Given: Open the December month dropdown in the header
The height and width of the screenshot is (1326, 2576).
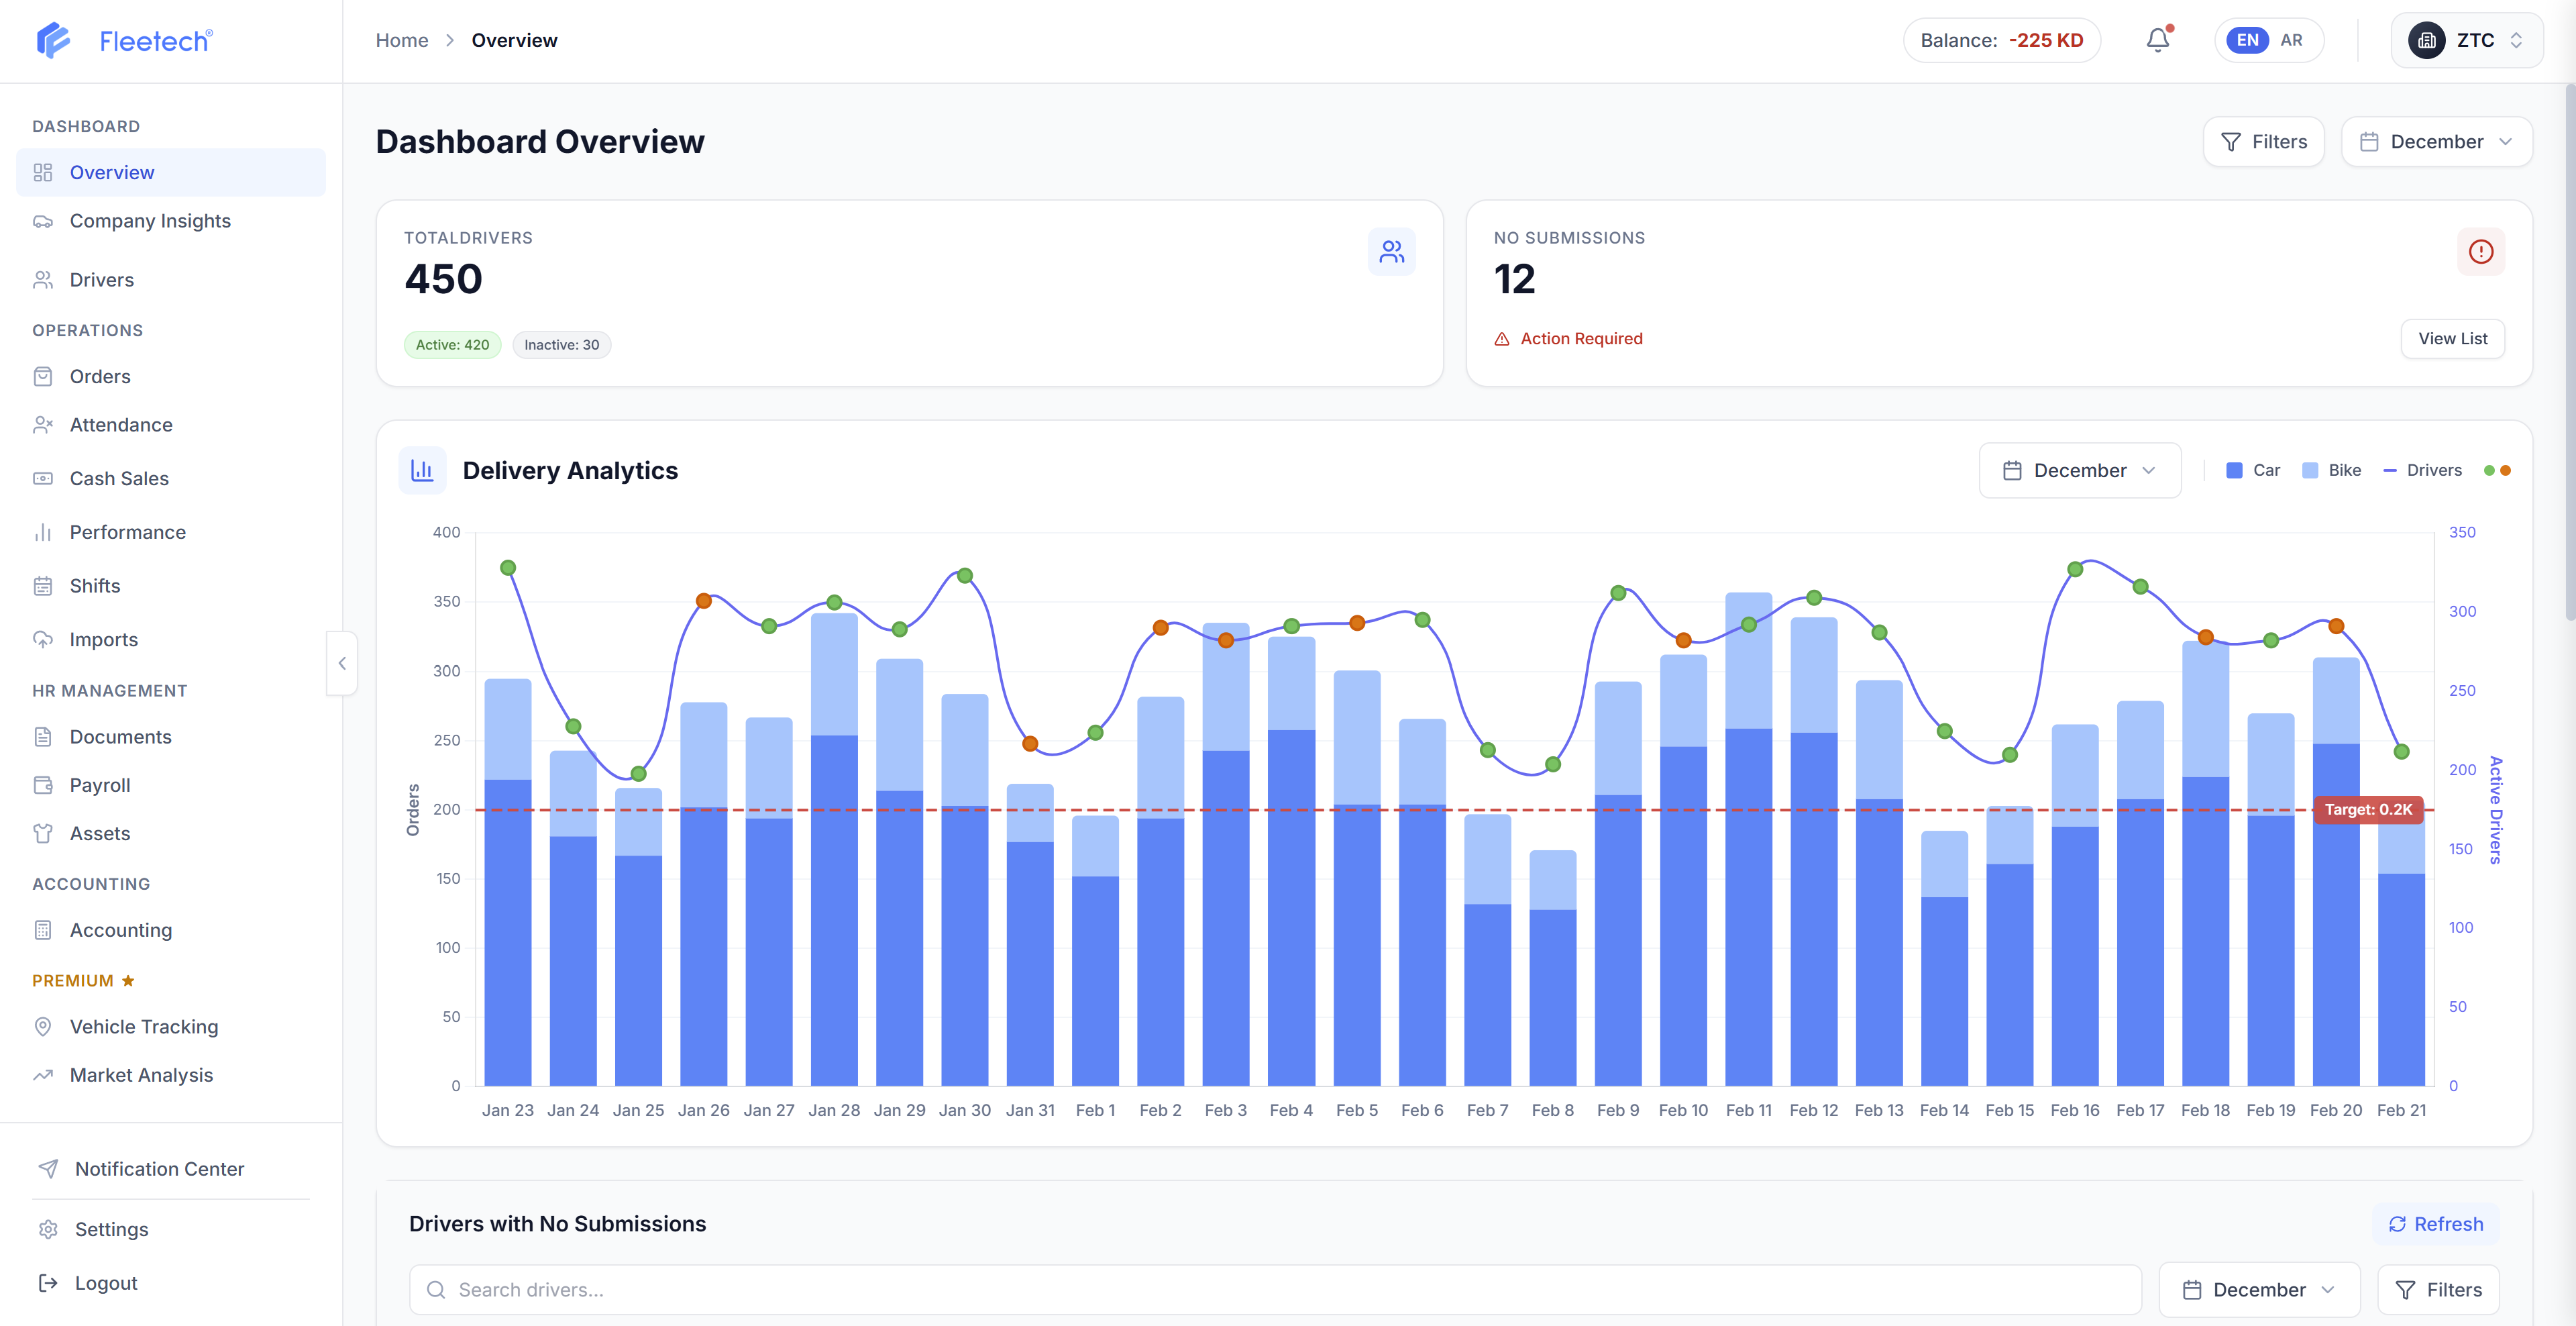Looking at the screenshot, I should coord(2437,141).
